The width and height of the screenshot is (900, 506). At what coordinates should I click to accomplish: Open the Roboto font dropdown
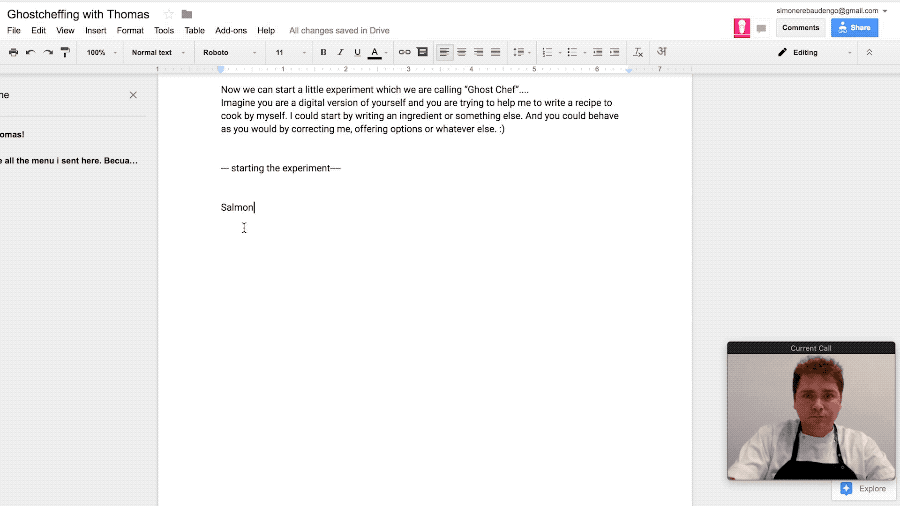229,52
